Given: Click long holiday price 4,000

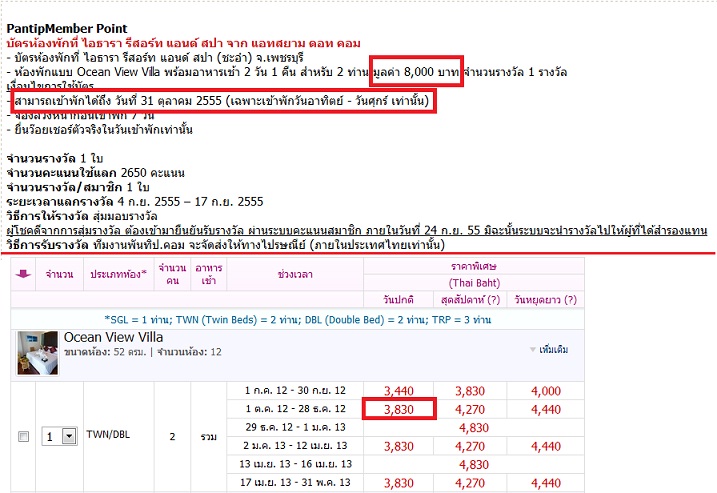Looking at the screenshot, I should click(x=546, y=391).
